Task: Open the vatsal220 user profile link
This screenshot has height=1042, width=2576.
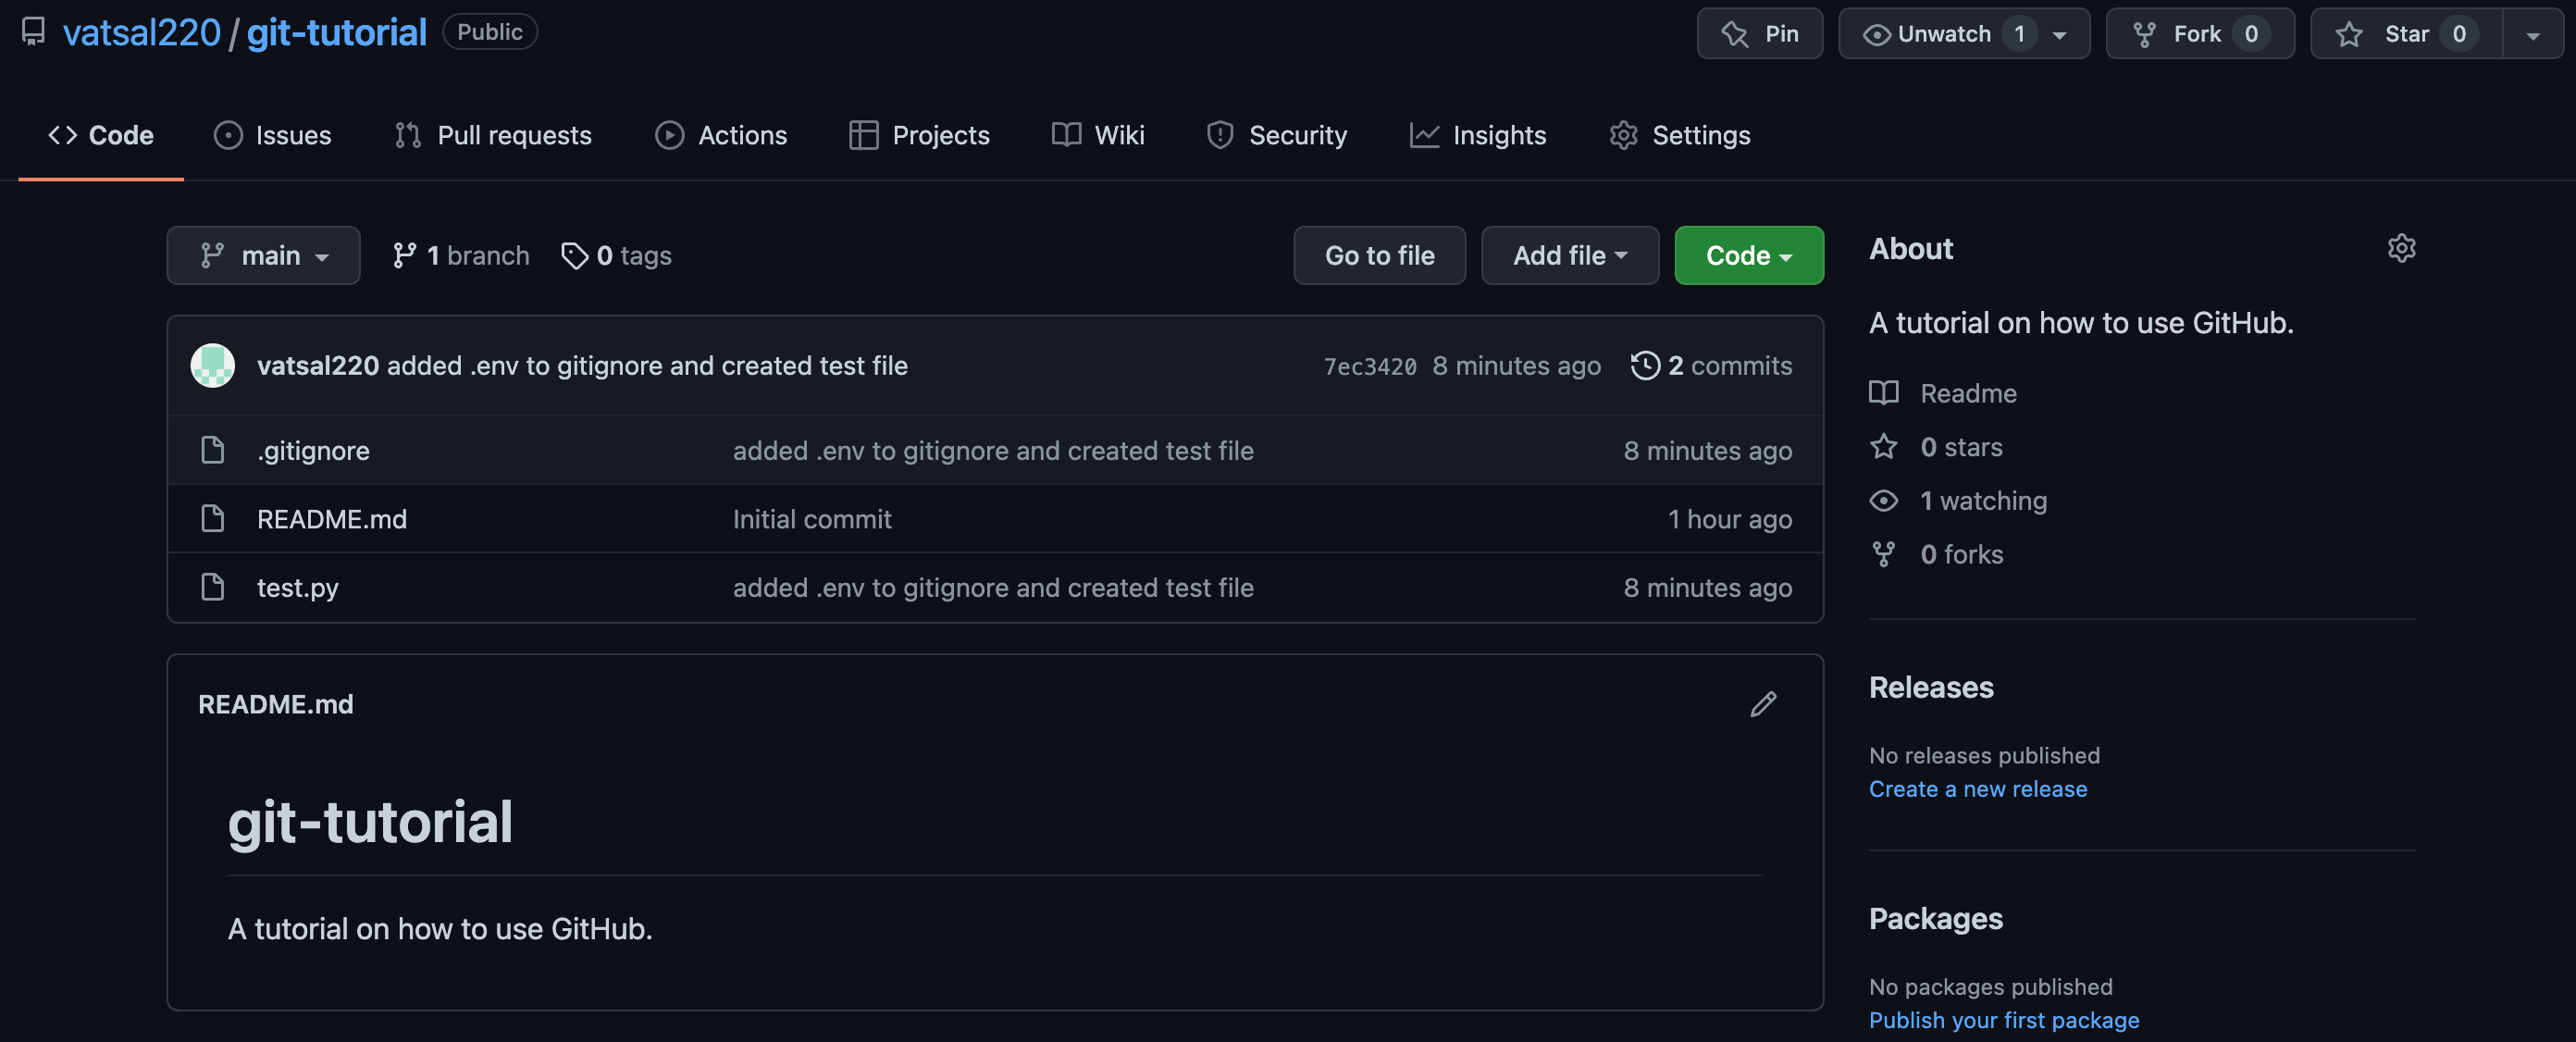Action: (141, 32)
